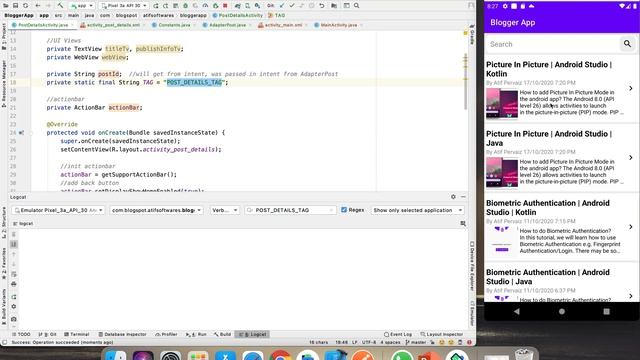
Task: Click the Open file icon in the toolbar
Action: [6, 6]
